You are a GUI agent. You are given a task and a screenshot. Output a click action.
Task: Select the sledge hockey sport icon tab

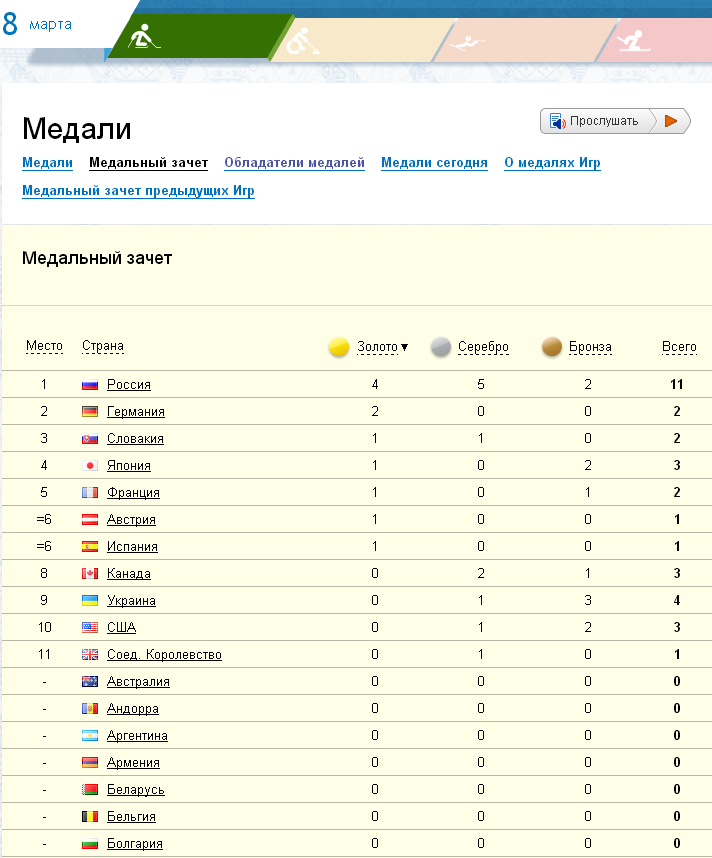click(x=147, y=40)
